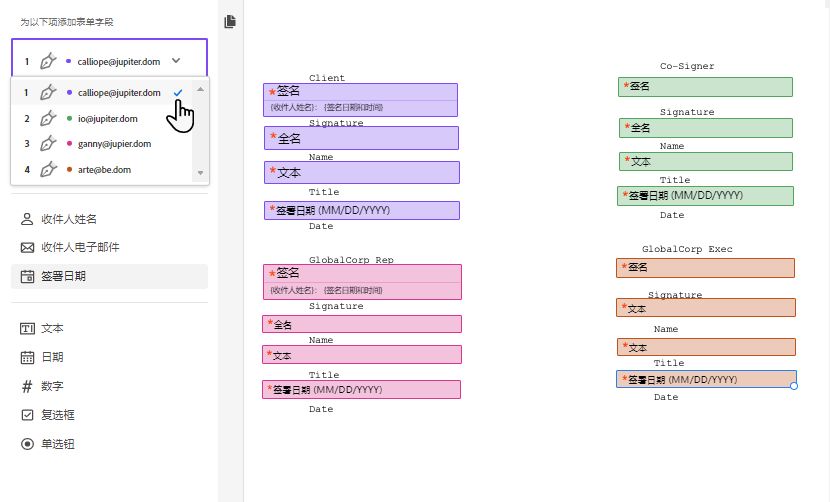Add a 复选框 checkbox field
The height and width of the screenshot is (502, 830).
(110, 415)
